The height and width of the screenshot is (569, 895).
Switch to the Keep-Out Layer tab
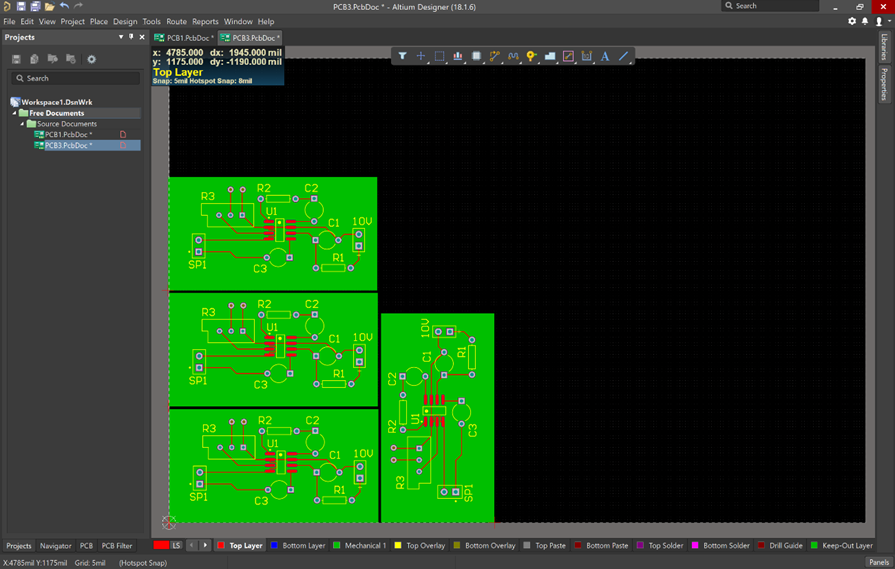tap(842, 545)
